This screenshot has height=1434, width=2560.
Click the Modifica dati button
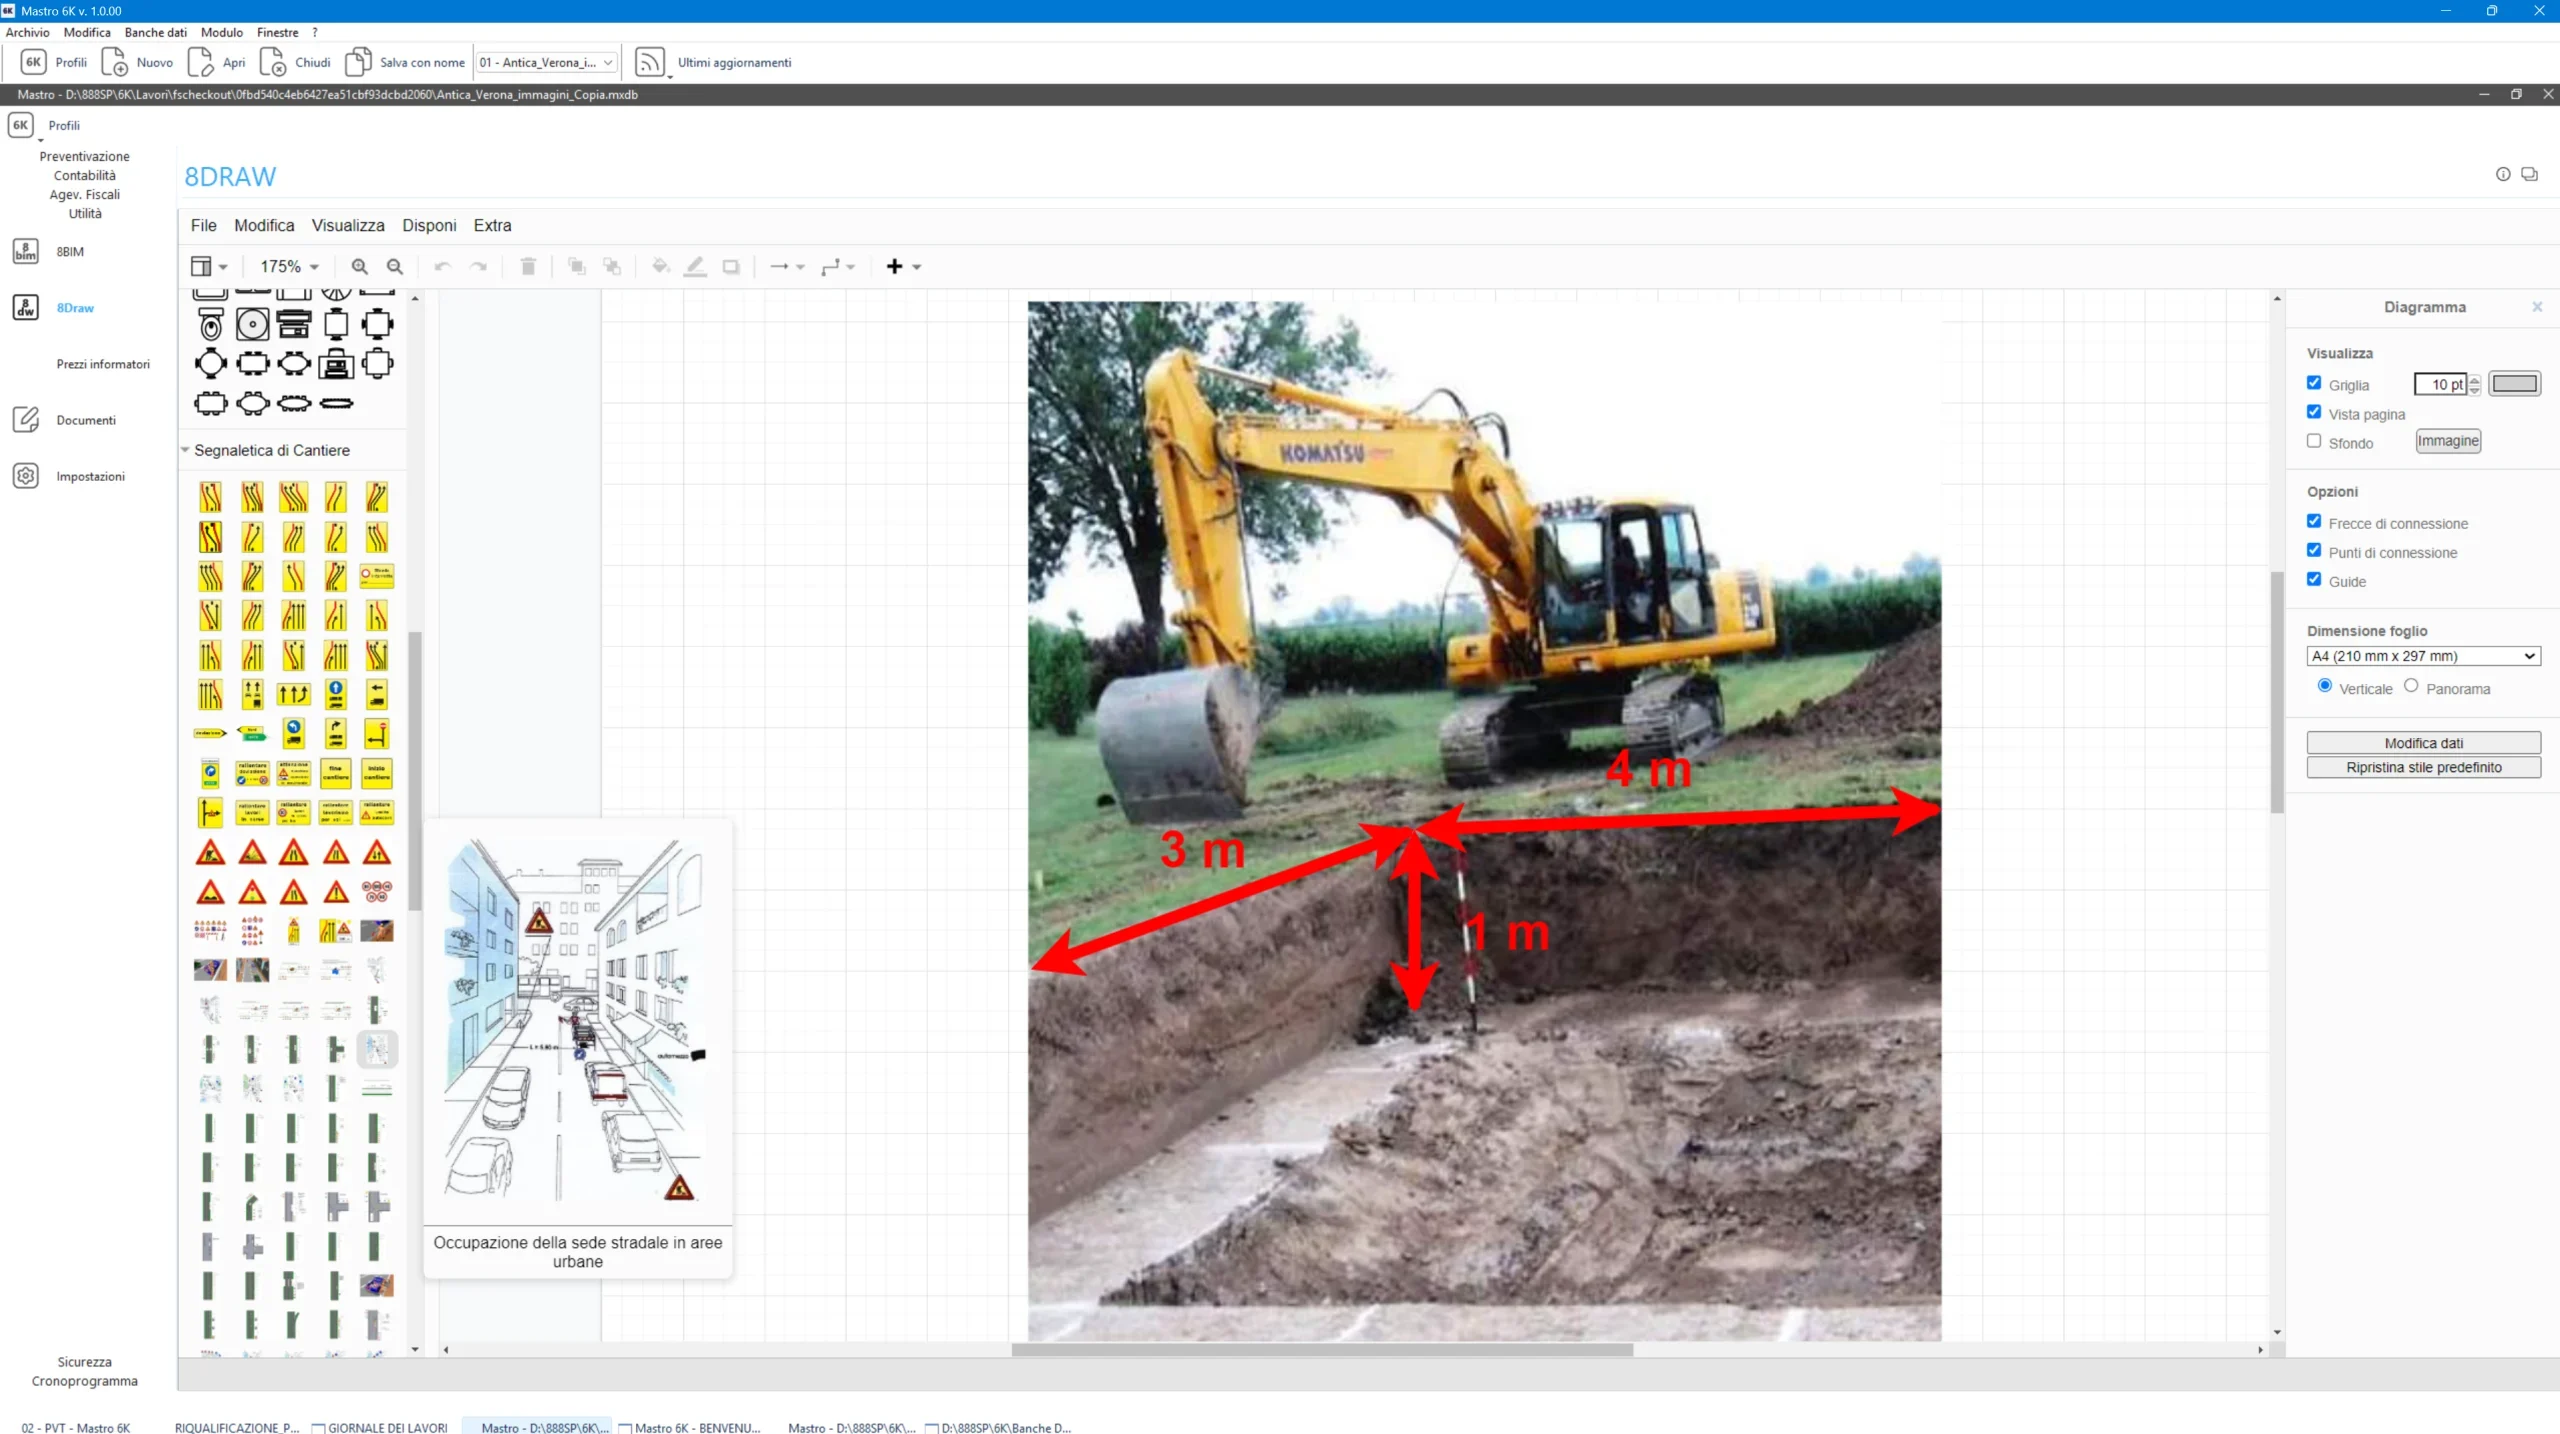[2423, 743]
